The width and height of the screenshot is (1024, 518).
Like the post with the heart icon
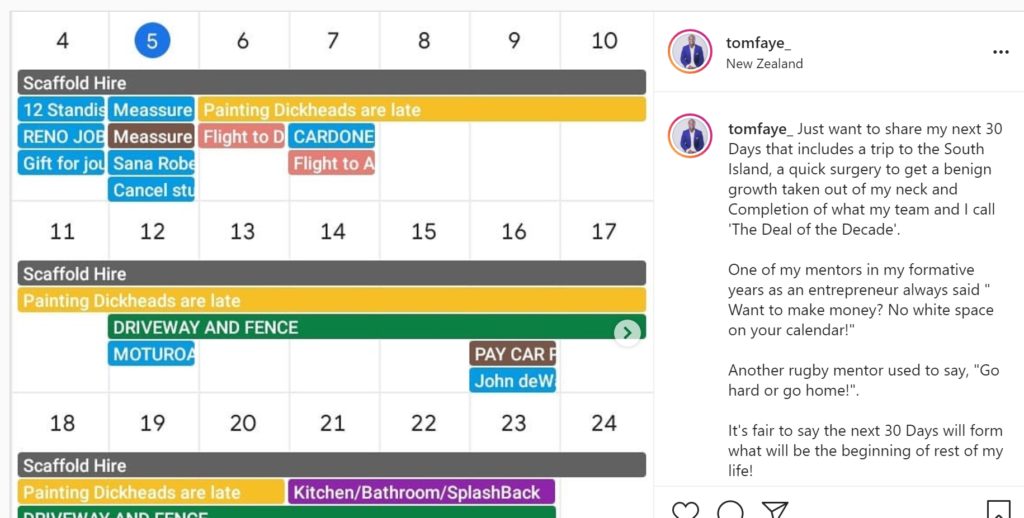(685, 510)
